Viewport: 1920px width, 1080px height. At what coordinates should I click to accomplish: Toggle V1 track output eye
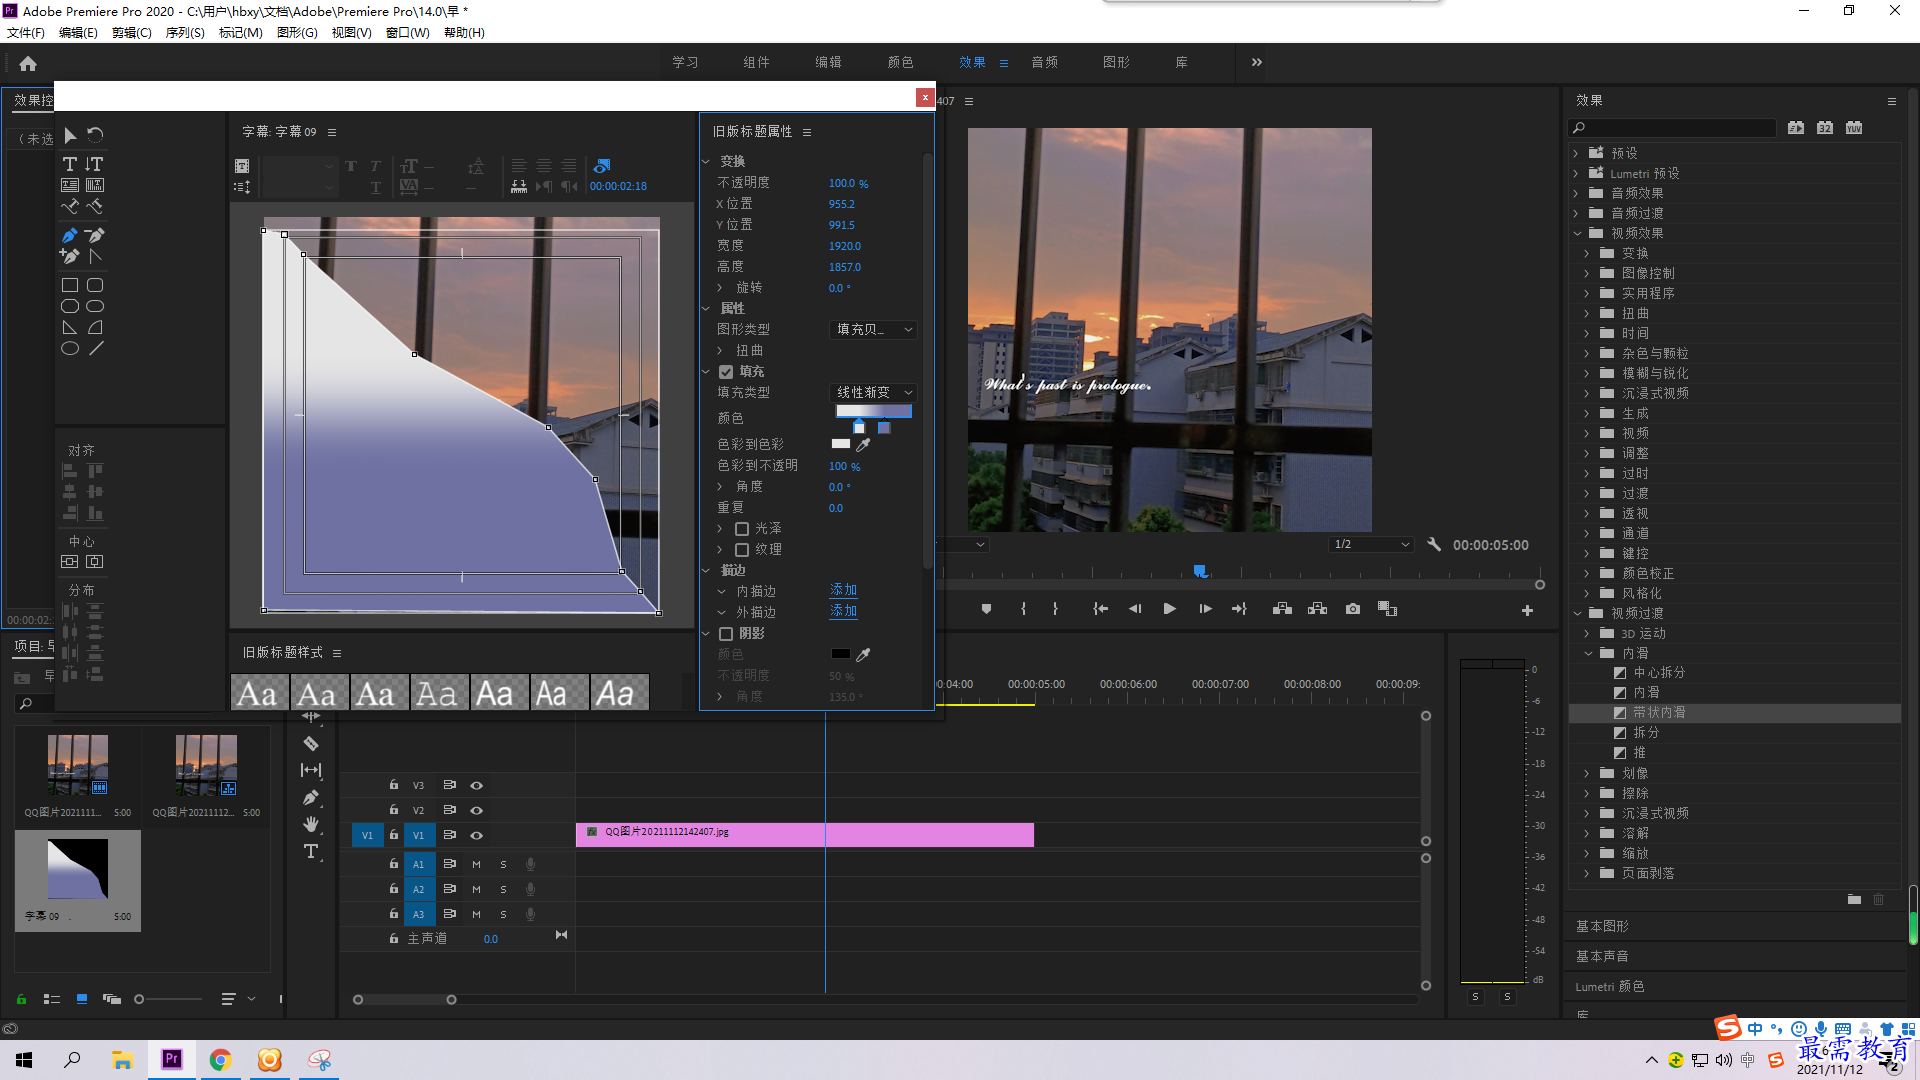[x=477, y=835]
